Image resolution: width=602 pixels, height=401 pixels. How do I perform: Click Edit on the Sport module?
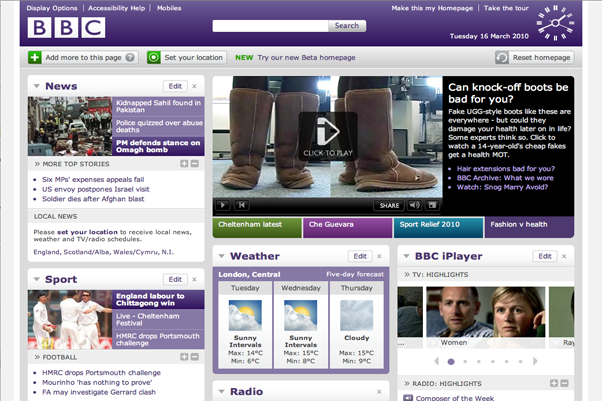pyautogui.click(x=175, y=279)
